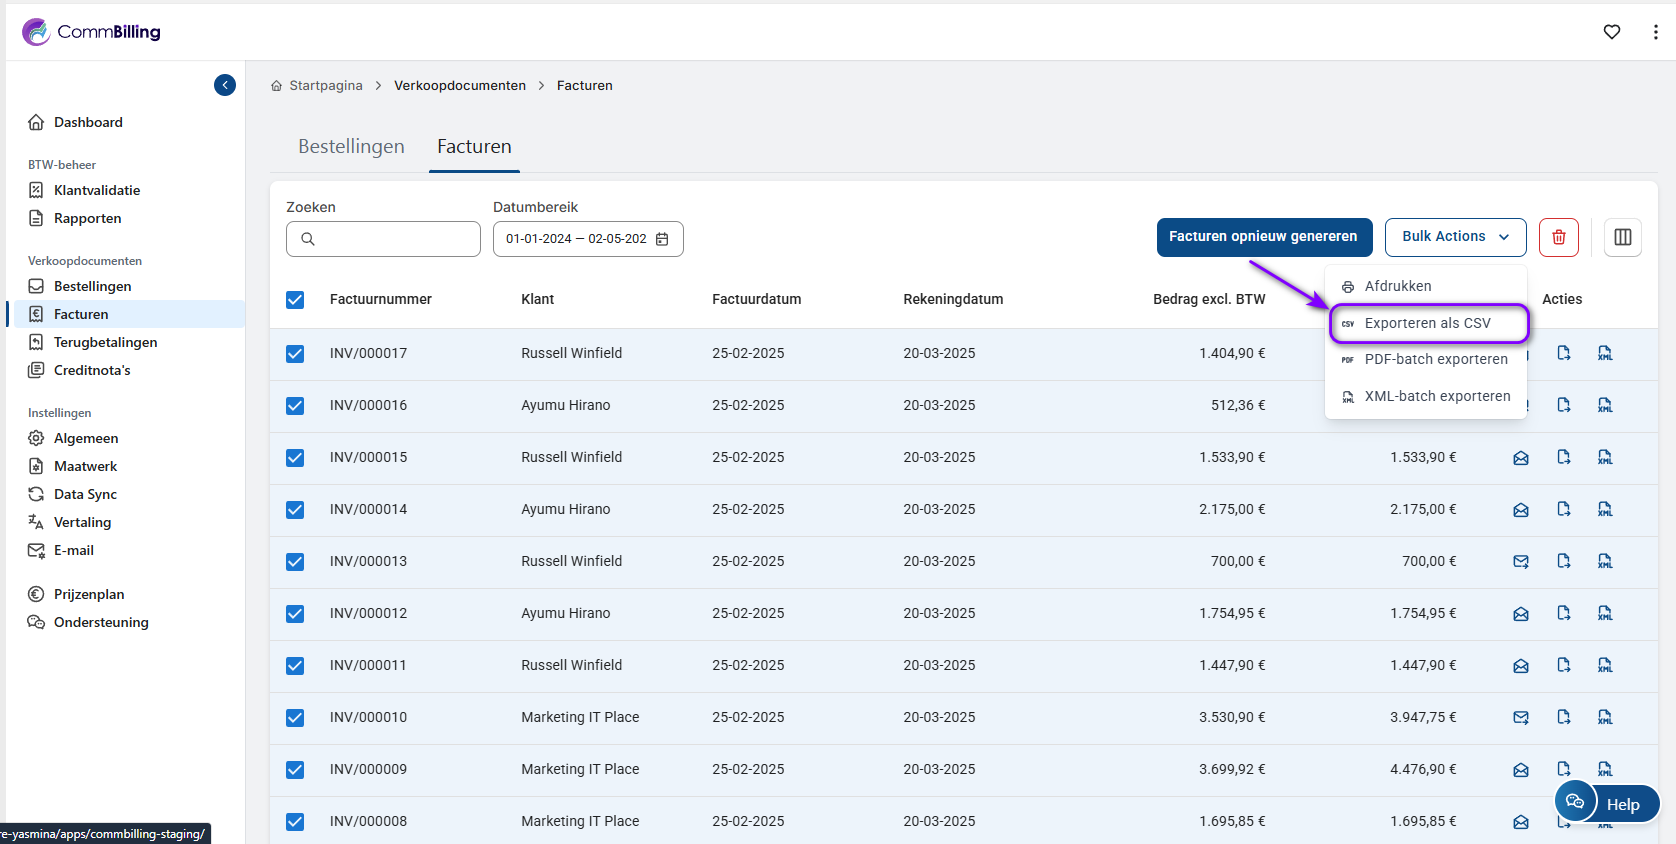
Task: Choose Exporteren als CSV option
Action: pos(1427,323)
